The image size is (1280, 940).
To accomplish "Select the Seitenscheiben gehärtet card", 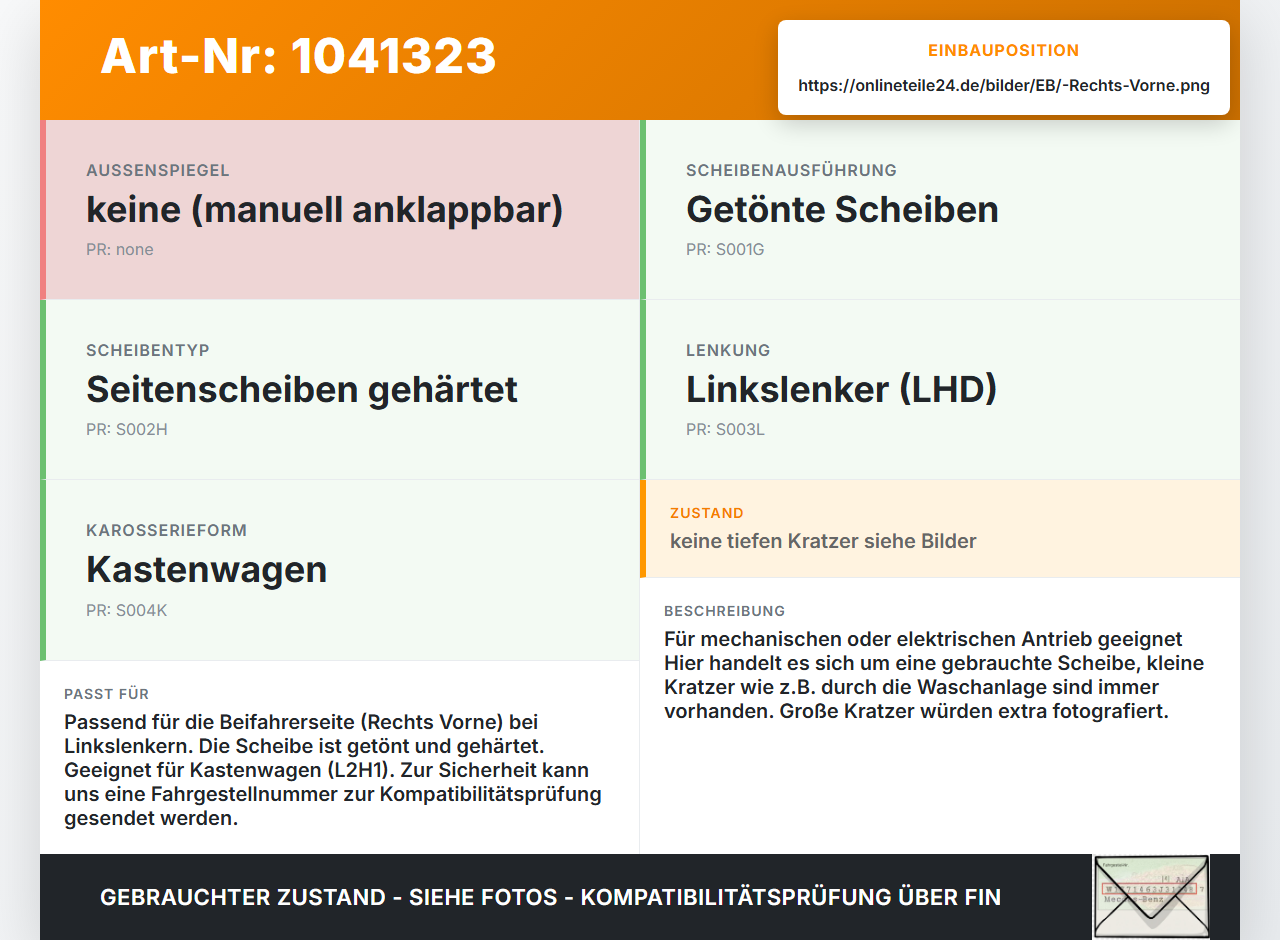I will (340, 390).
